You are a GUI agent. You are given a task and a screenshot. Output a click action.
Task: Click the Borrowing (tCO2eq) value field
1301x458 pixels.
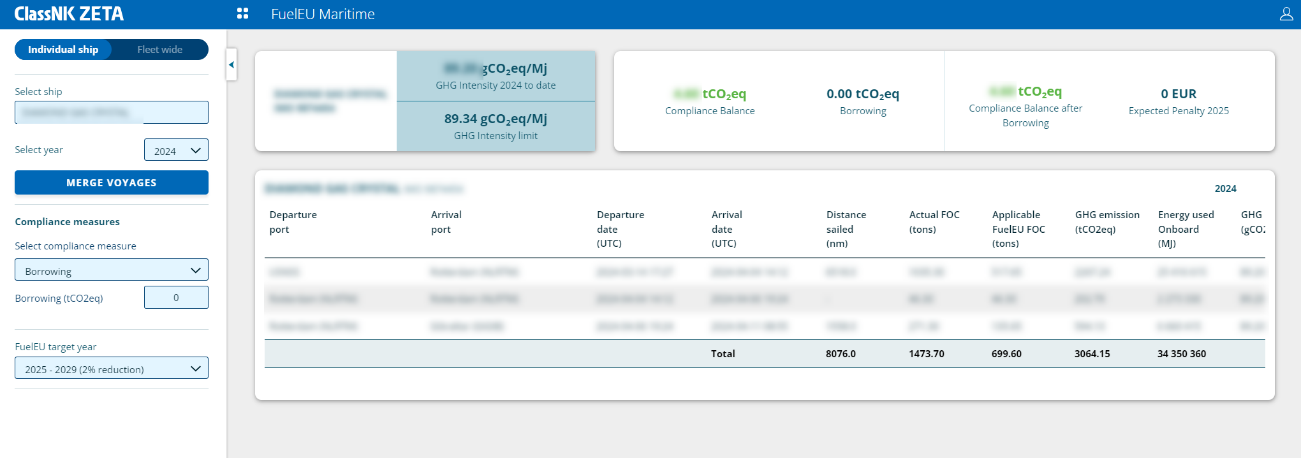point(176,298)
